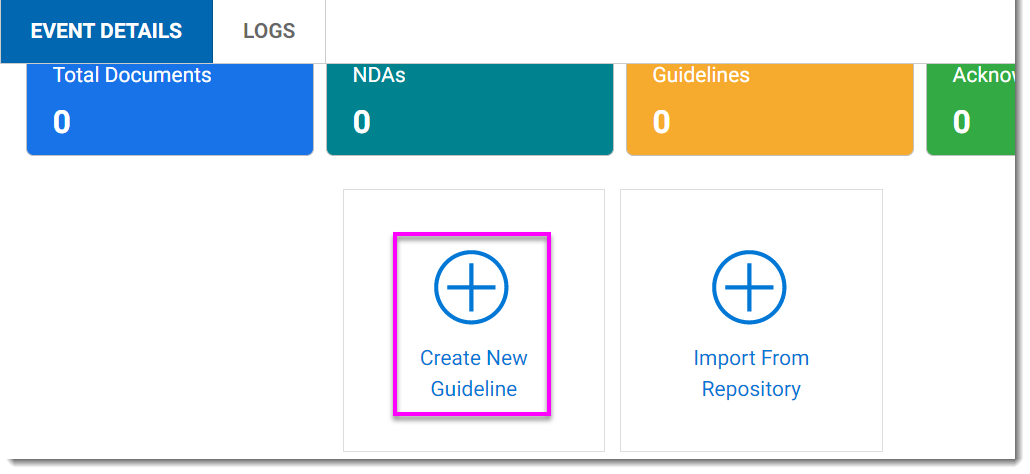Image resolution: width=1030 pixels, height=474 pixels.
Task: Click the word Guideline in create tile
Action: pyautogui.click(x=474, y=389)
